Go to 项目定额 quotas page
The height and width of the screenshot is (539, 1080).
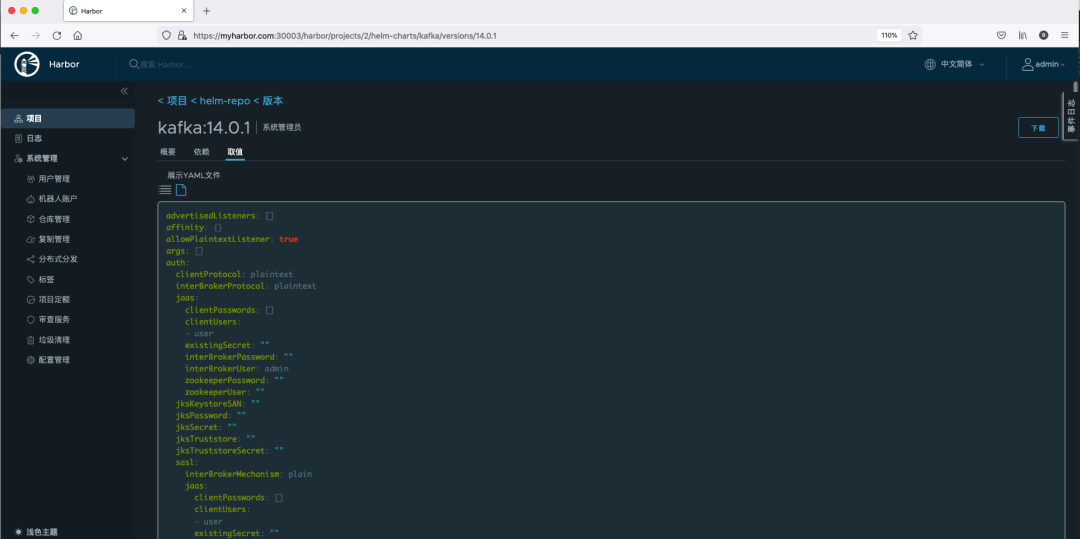(54, 299)
